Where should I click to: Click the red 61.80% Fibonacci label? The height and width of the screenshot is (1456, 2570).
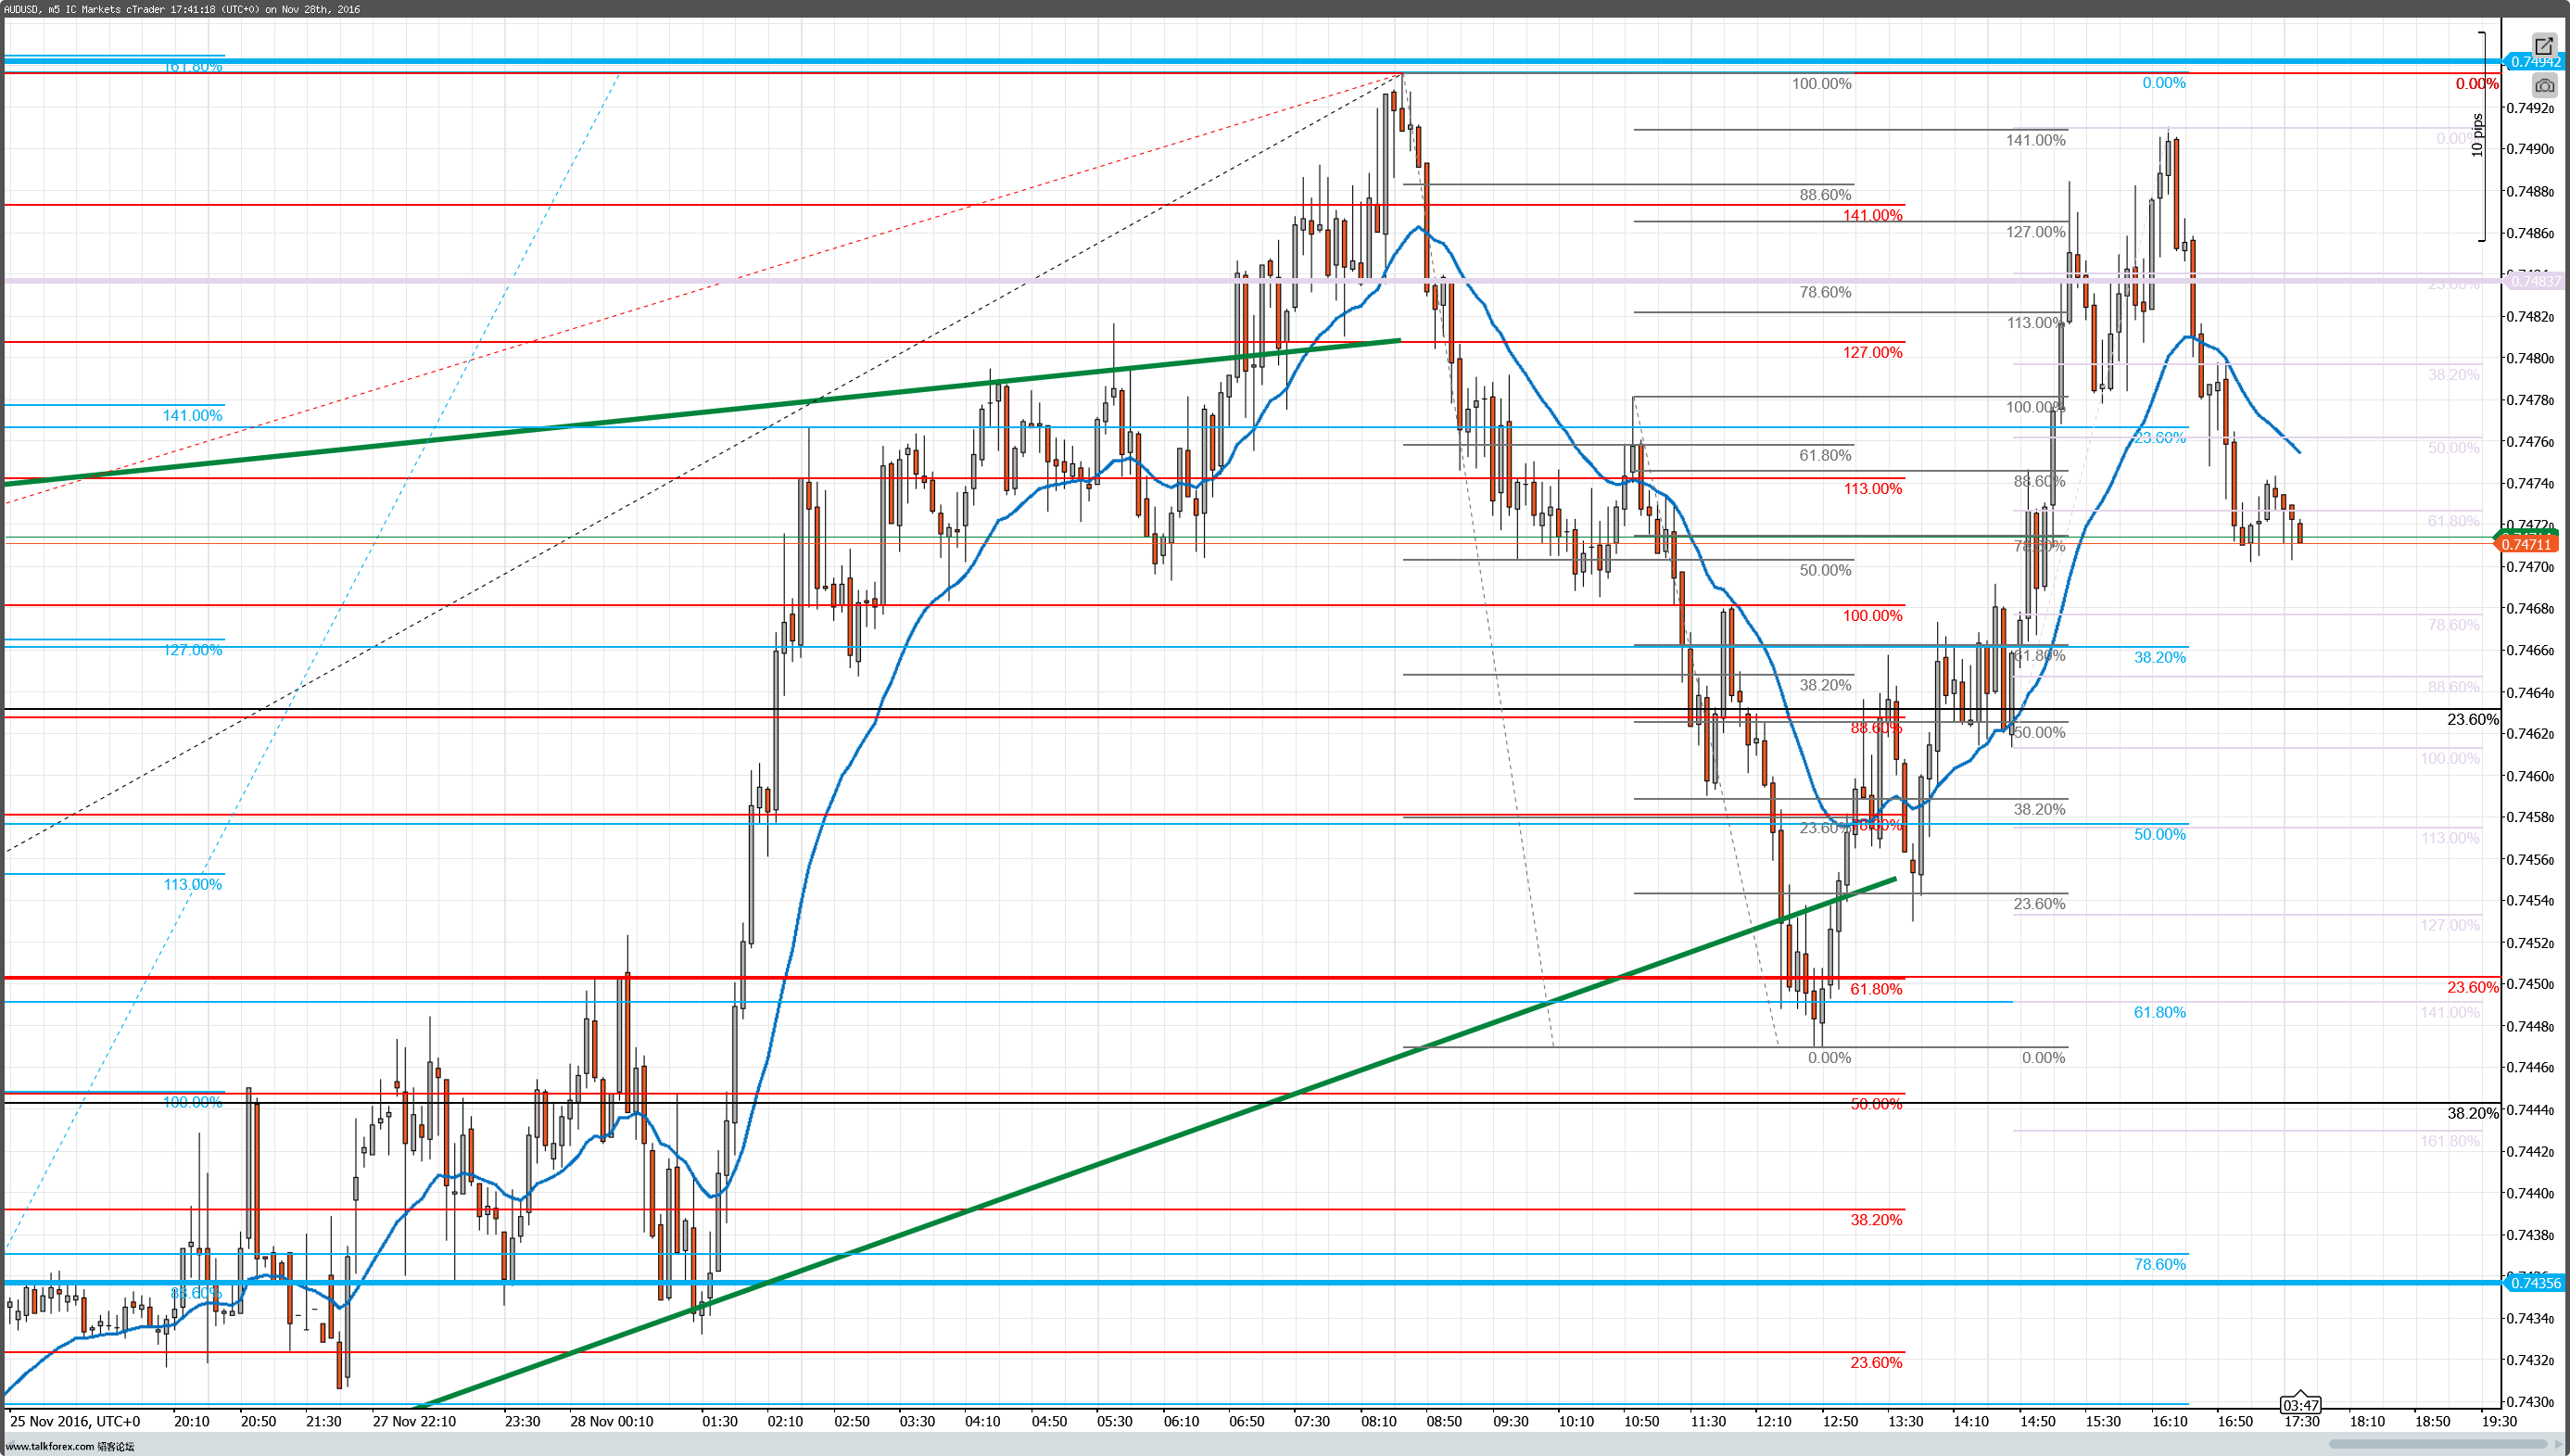(x=1876, y=989)
